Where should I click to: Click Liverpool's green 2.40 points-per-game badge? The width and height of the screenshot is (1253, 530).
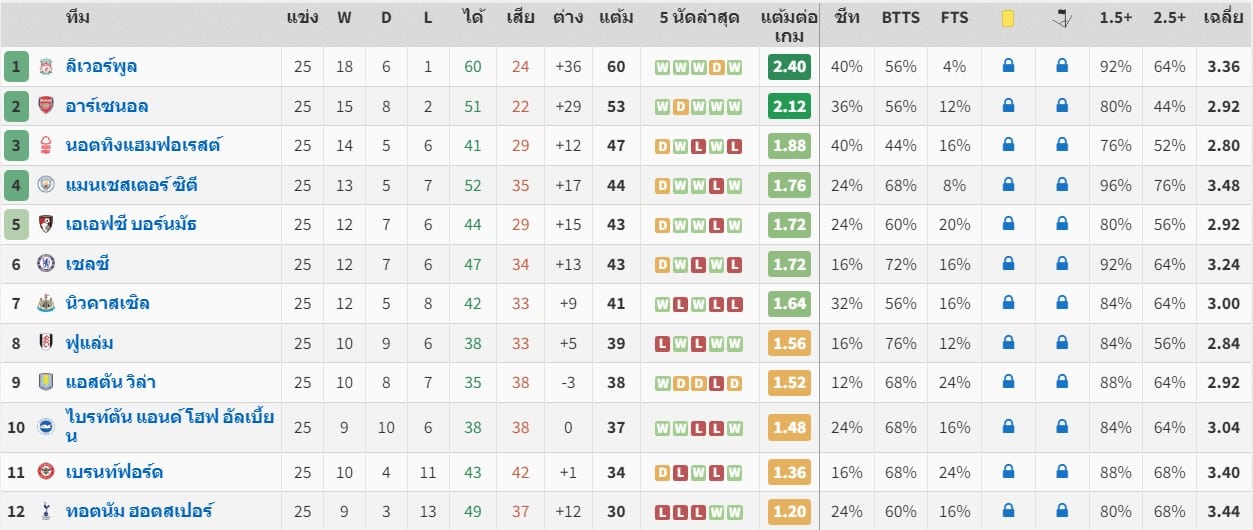coord(789,67)
